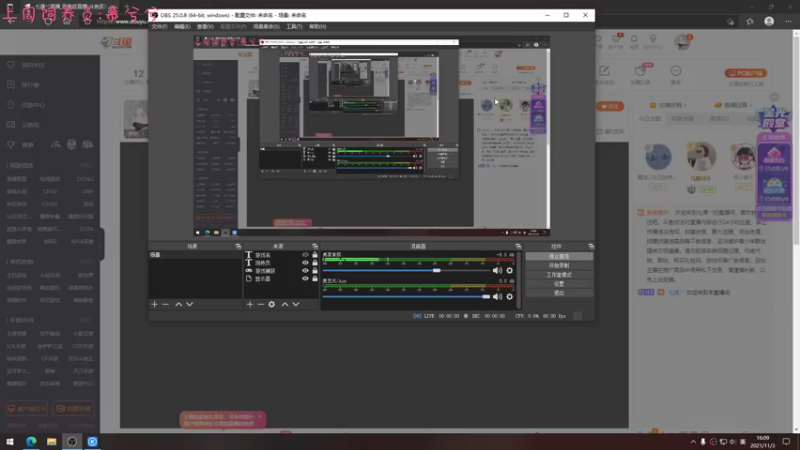
Task: Click the Audio Mixer vertical scrollbar
Action: 519,280
